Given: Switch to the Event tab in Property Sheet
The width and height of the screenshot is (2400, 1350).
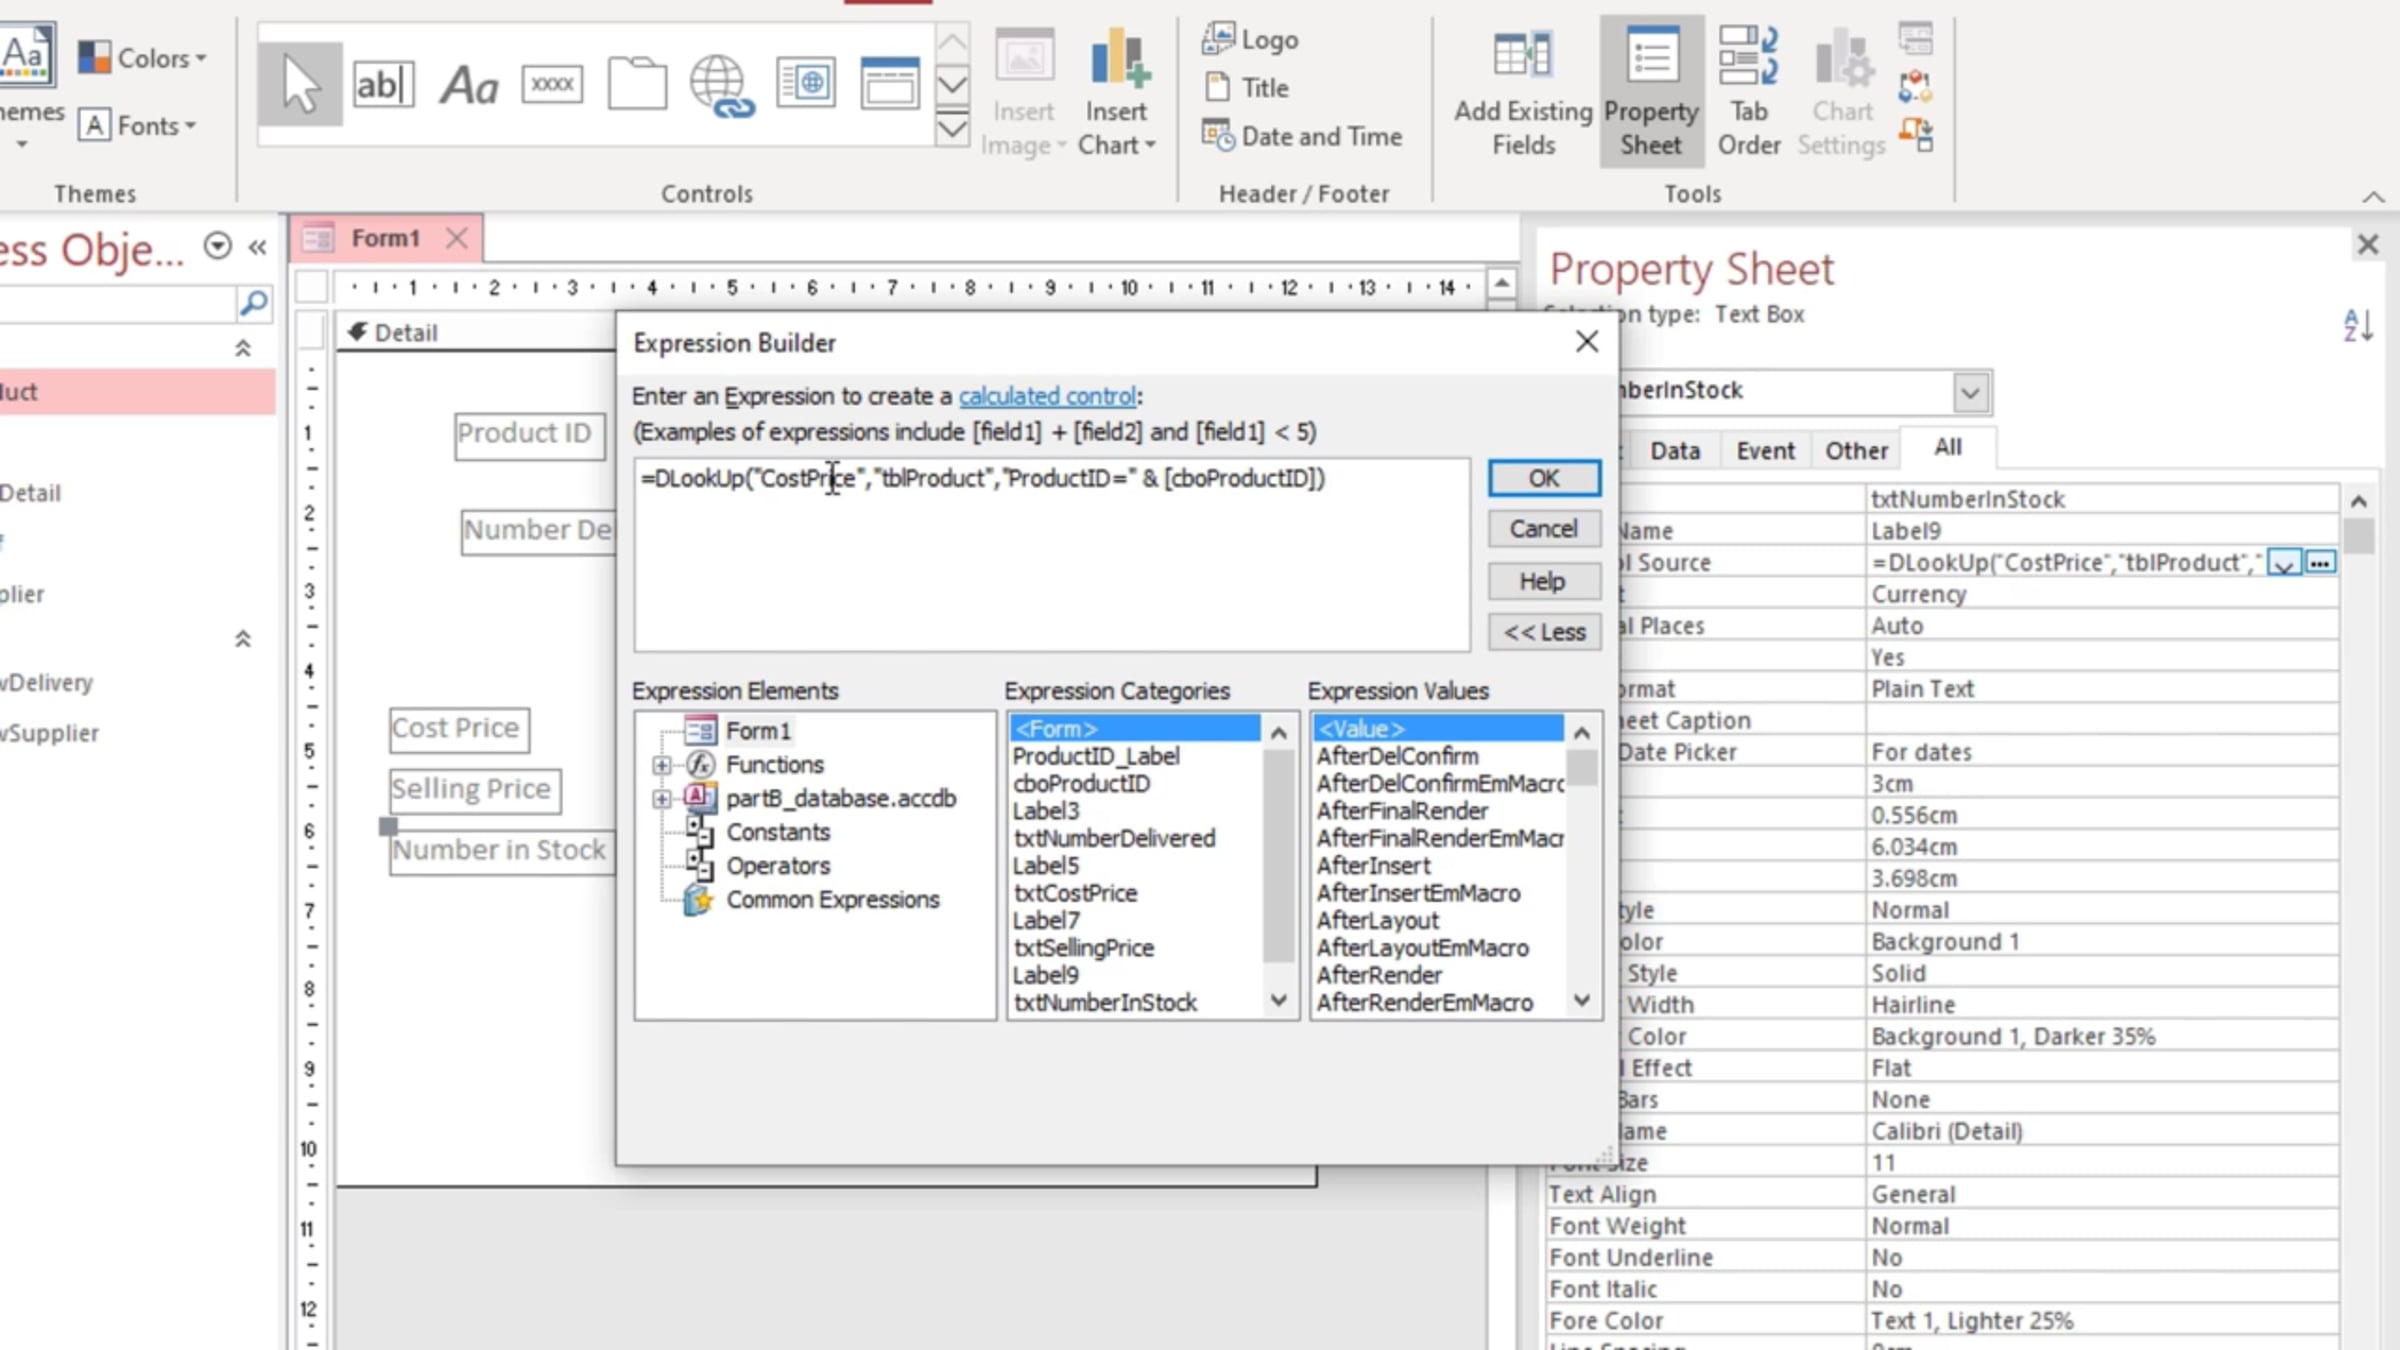Looking at the screenshot, I should click(x=1765, y=451).
